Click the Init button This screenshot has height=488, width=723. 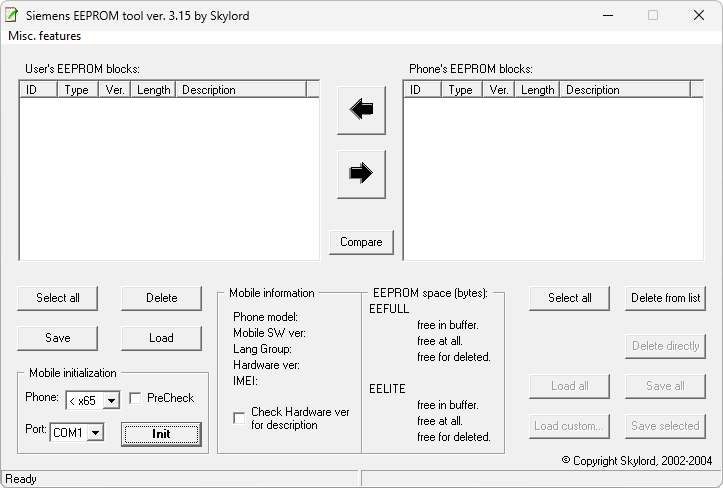pyautogui.click(x=161, y=434)
